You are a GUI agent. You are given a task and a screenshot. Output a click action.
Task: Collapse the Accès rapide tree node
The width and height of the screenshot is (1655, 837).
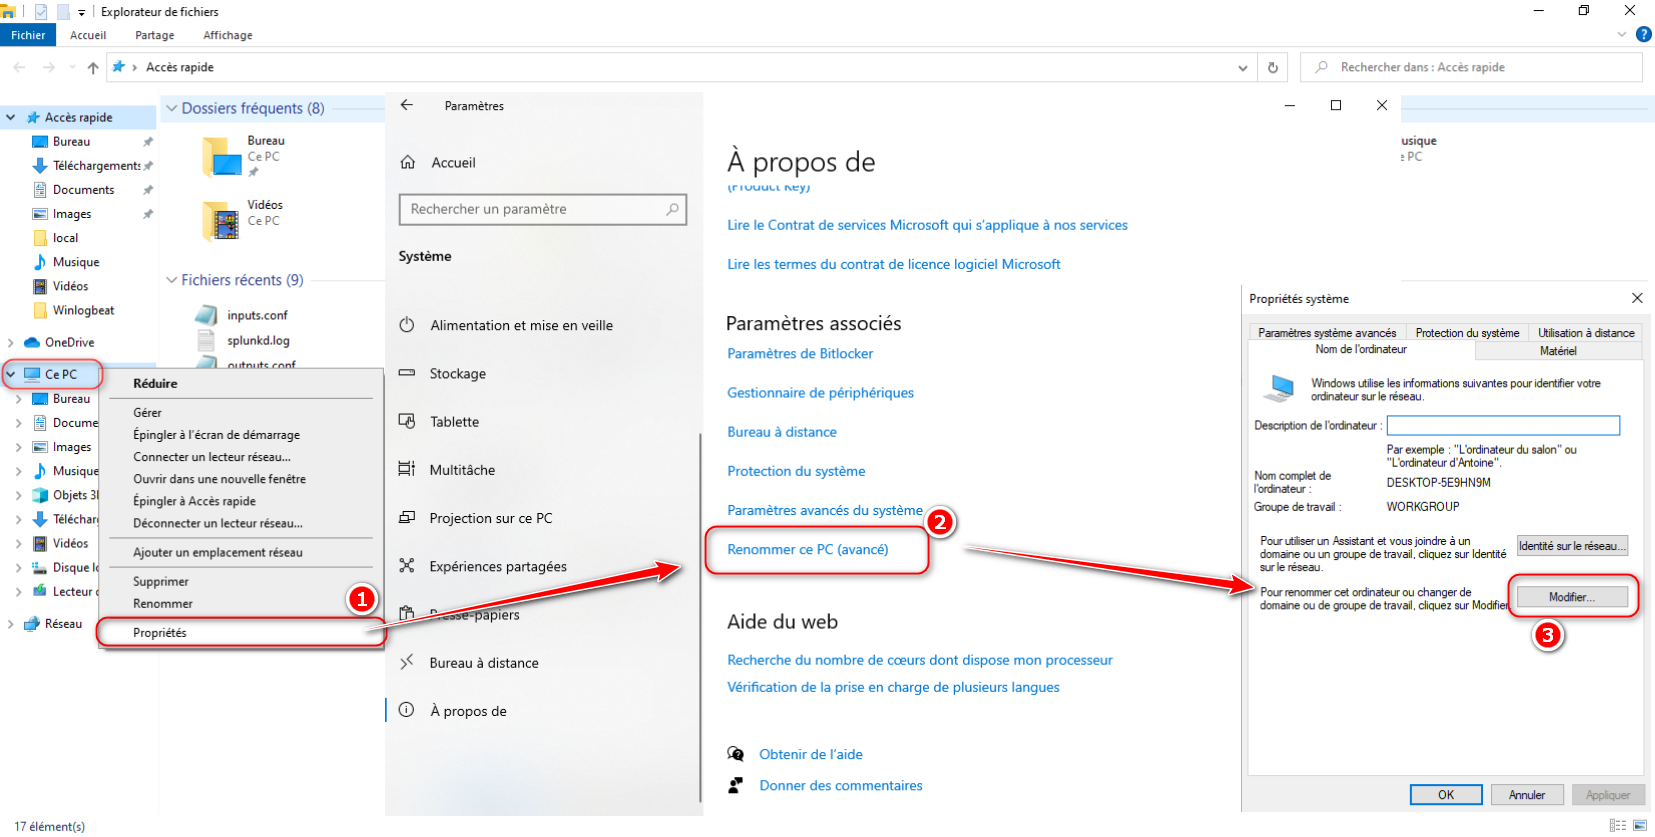(x=11, y=118)
